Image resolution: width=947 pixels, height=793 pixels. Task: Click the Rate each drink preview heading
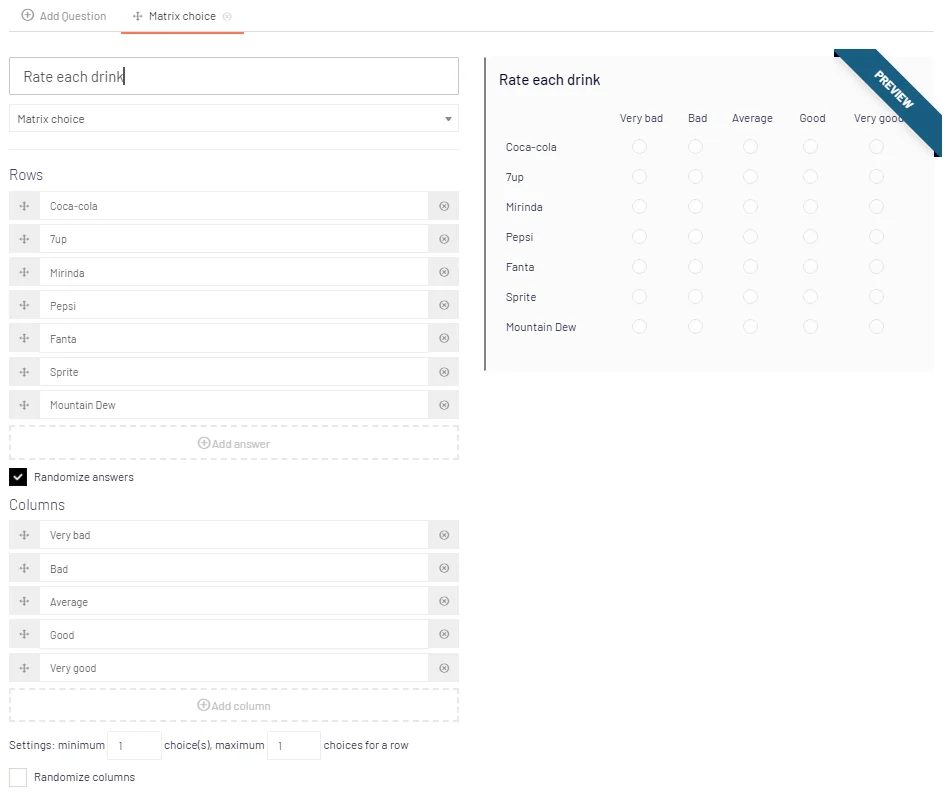click(x=550, y=80)
